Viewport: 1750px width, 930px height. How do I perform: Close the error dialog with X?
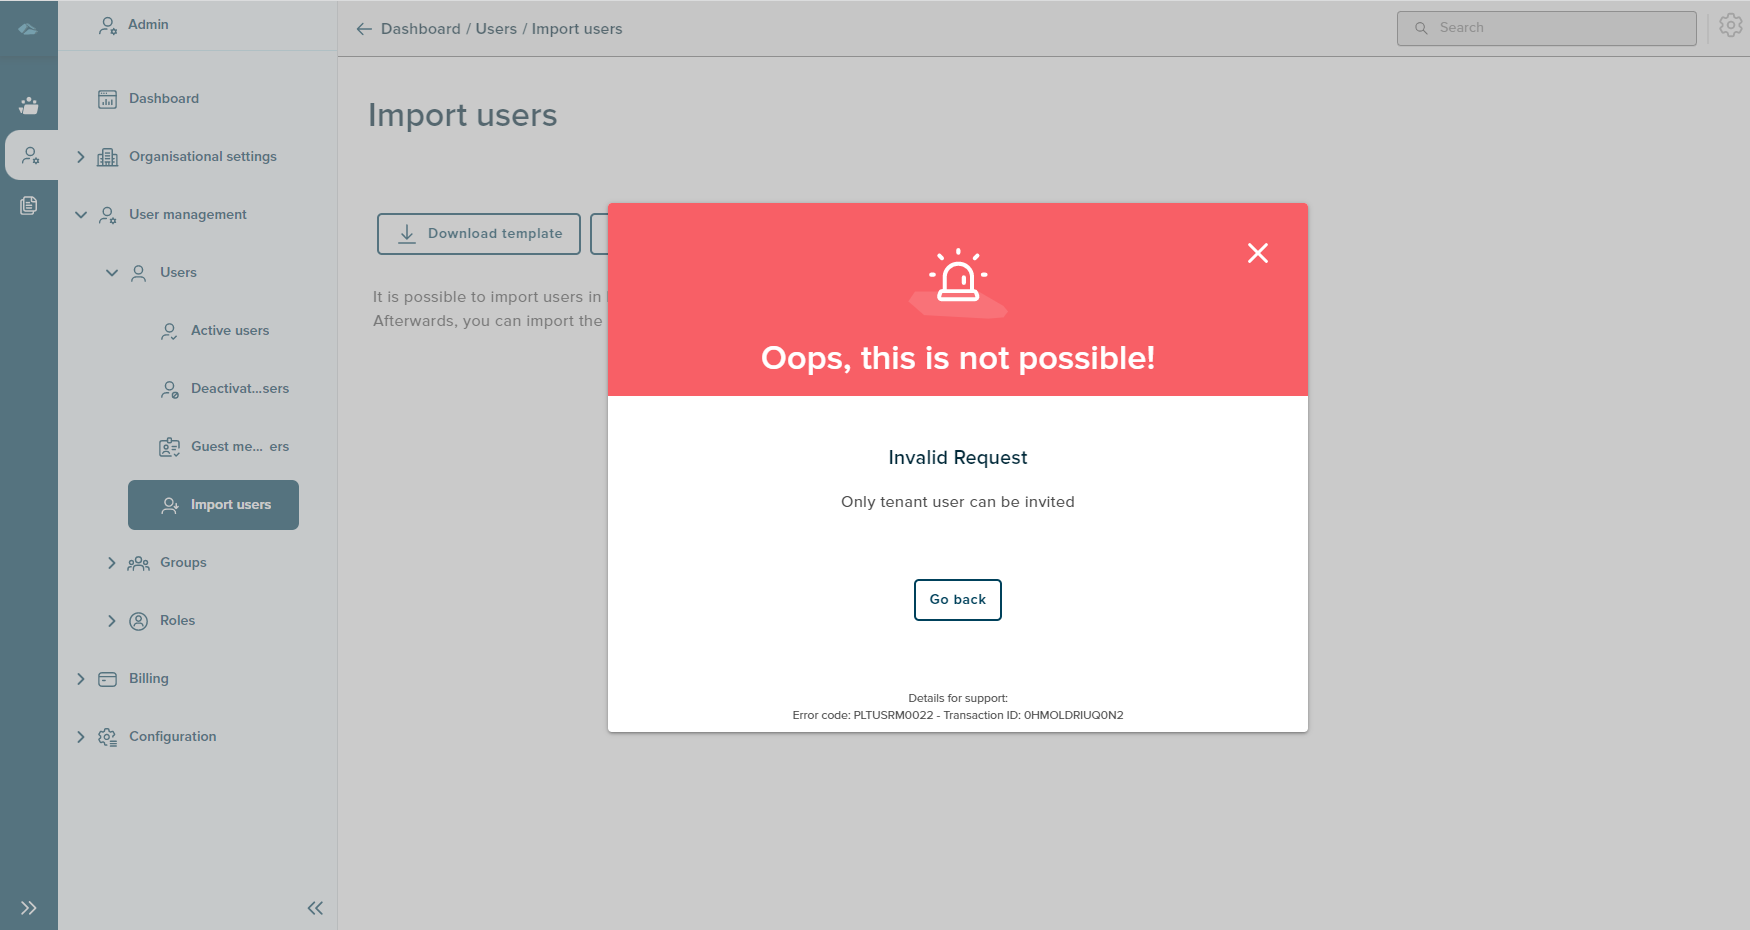pos(1257,253)
